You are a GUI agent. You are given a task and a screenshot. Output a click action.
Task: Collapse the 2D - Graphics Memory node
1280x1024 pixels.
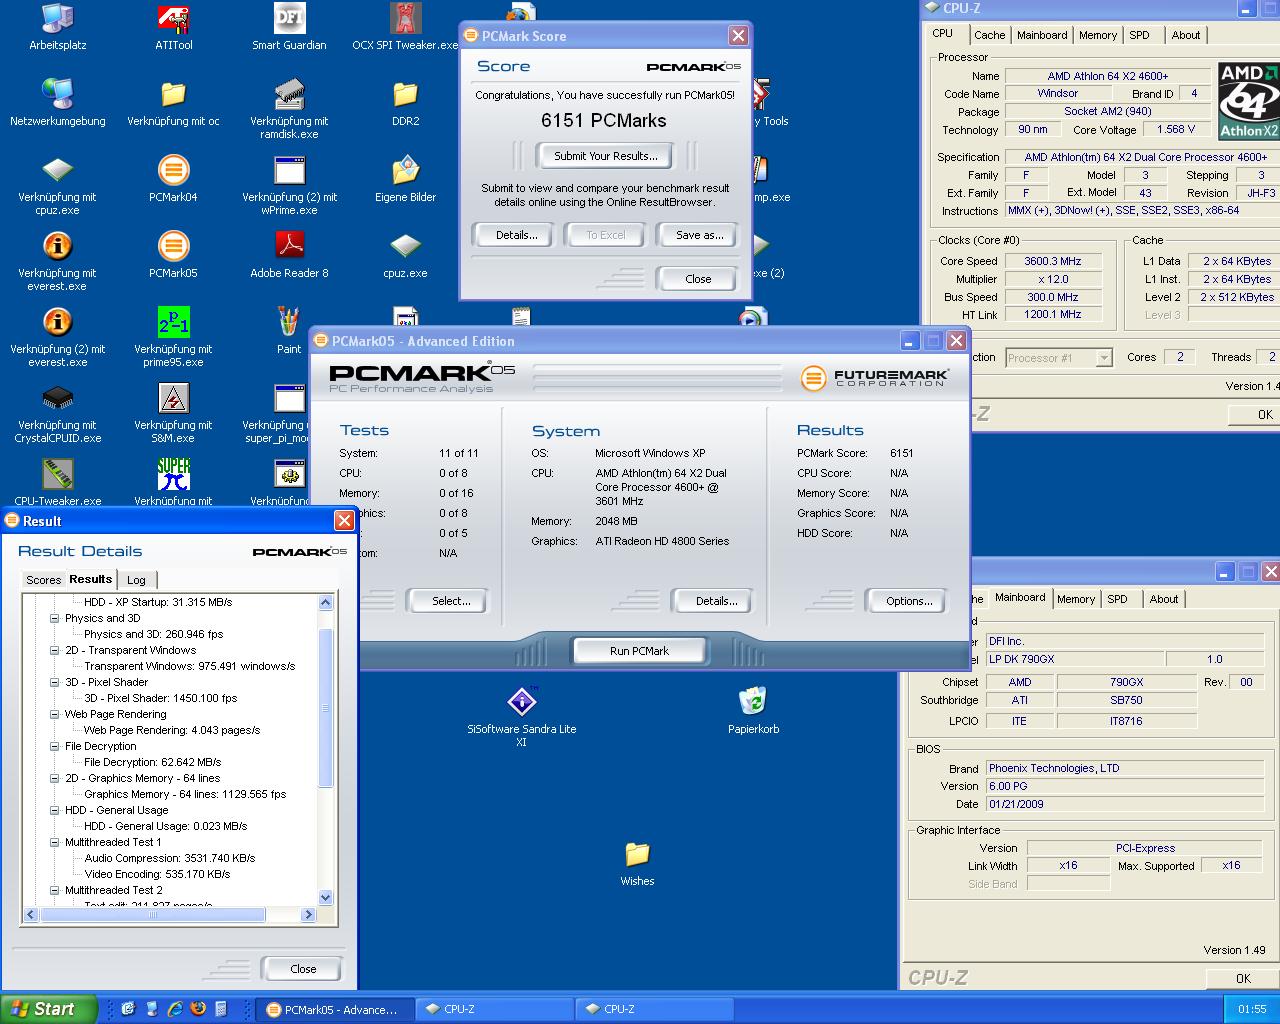coord(55,778)
